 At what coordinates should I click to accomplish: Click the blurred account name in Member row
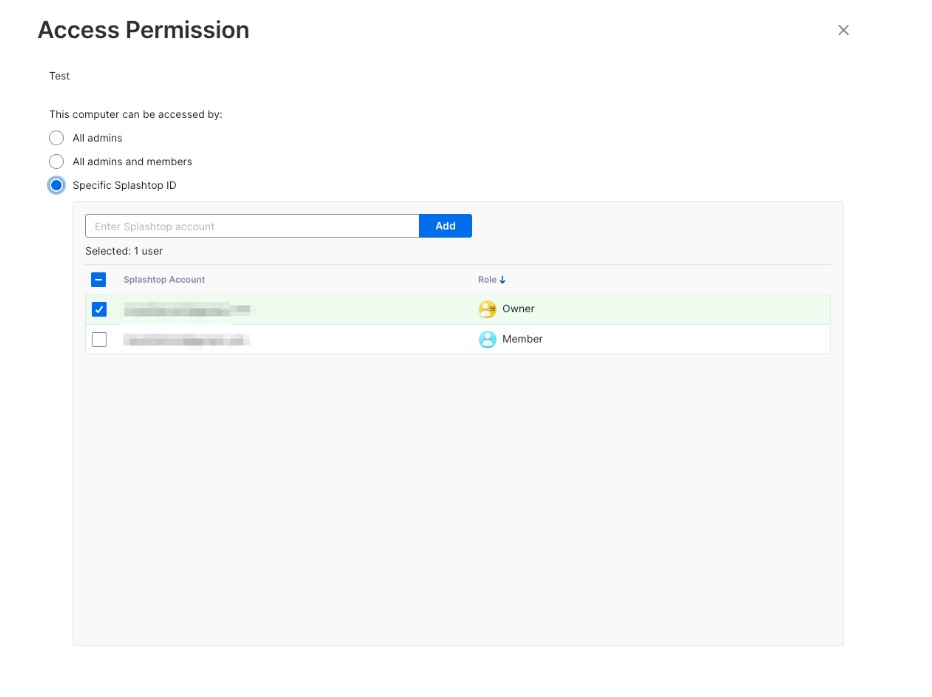(187, 340)
